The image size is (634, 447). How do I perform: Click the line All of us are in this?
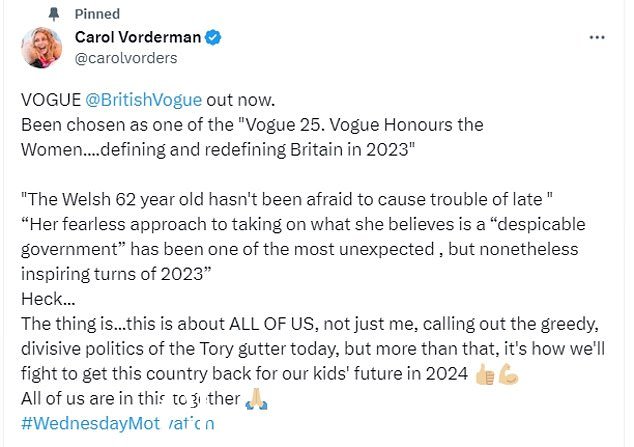point(131,399)
